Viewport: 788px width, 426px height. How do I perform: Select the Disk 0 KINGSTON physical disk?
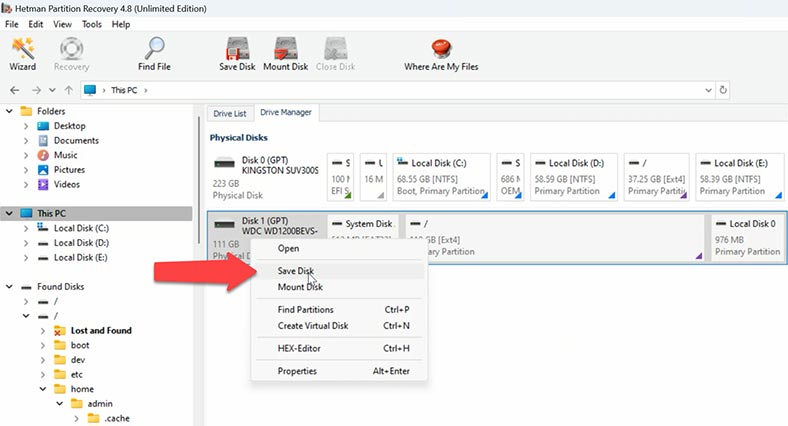click(265, 177)
